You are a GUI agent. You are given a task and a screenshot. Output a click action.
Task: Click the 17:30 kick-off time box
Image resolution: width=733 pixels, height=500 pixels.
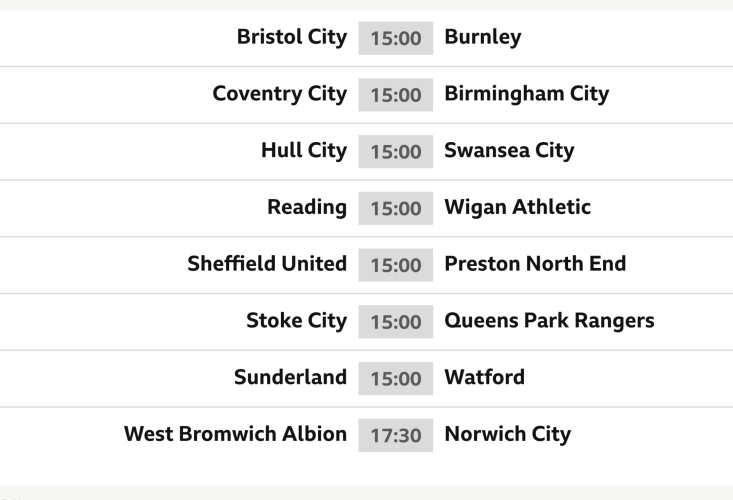tap(396, 436)
